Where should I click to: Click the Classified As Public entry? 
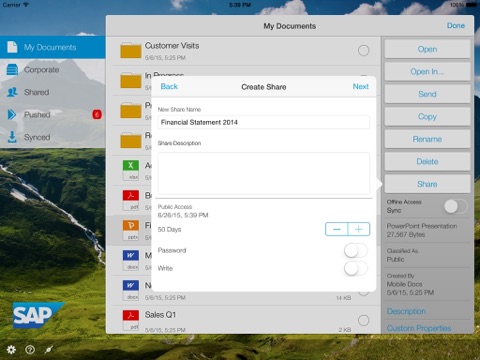pyautogui.click(x=402, y=255)
